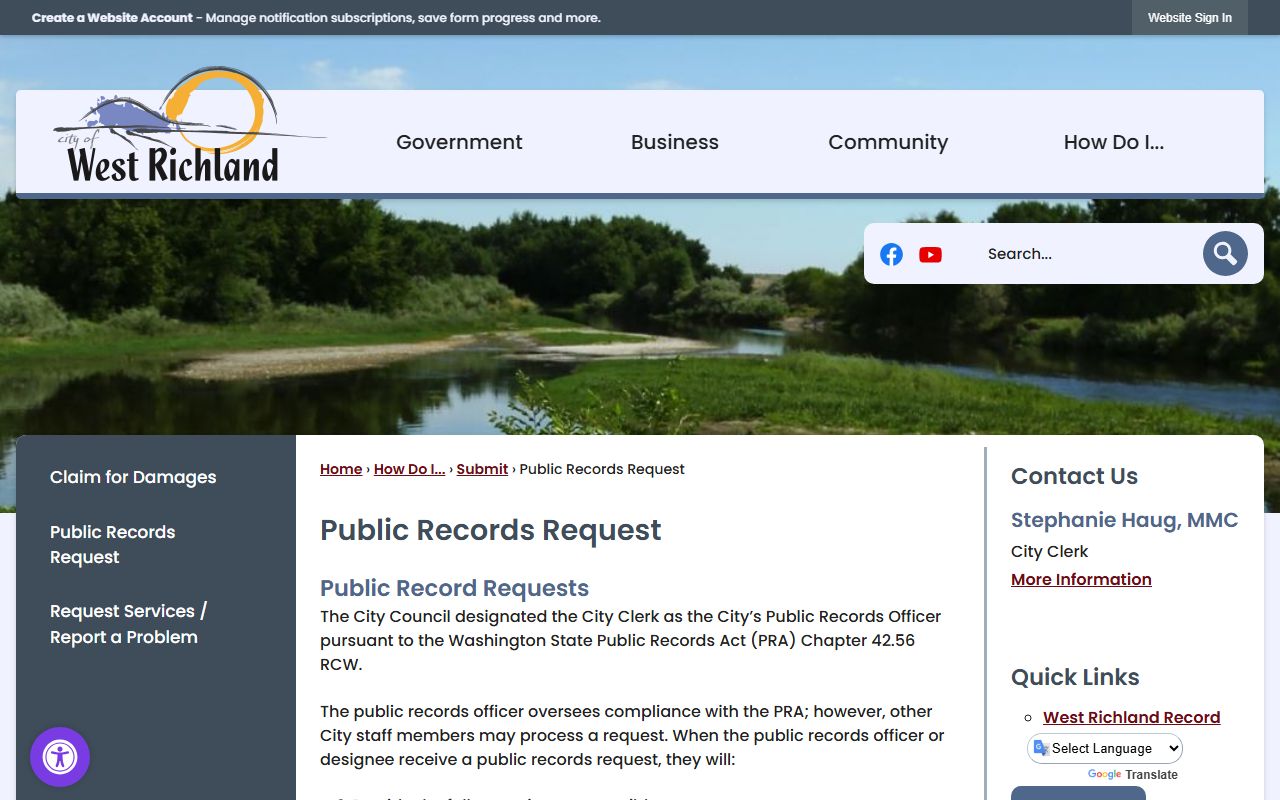Open the West Richland Record quick link

click(x=1131, y=717)
